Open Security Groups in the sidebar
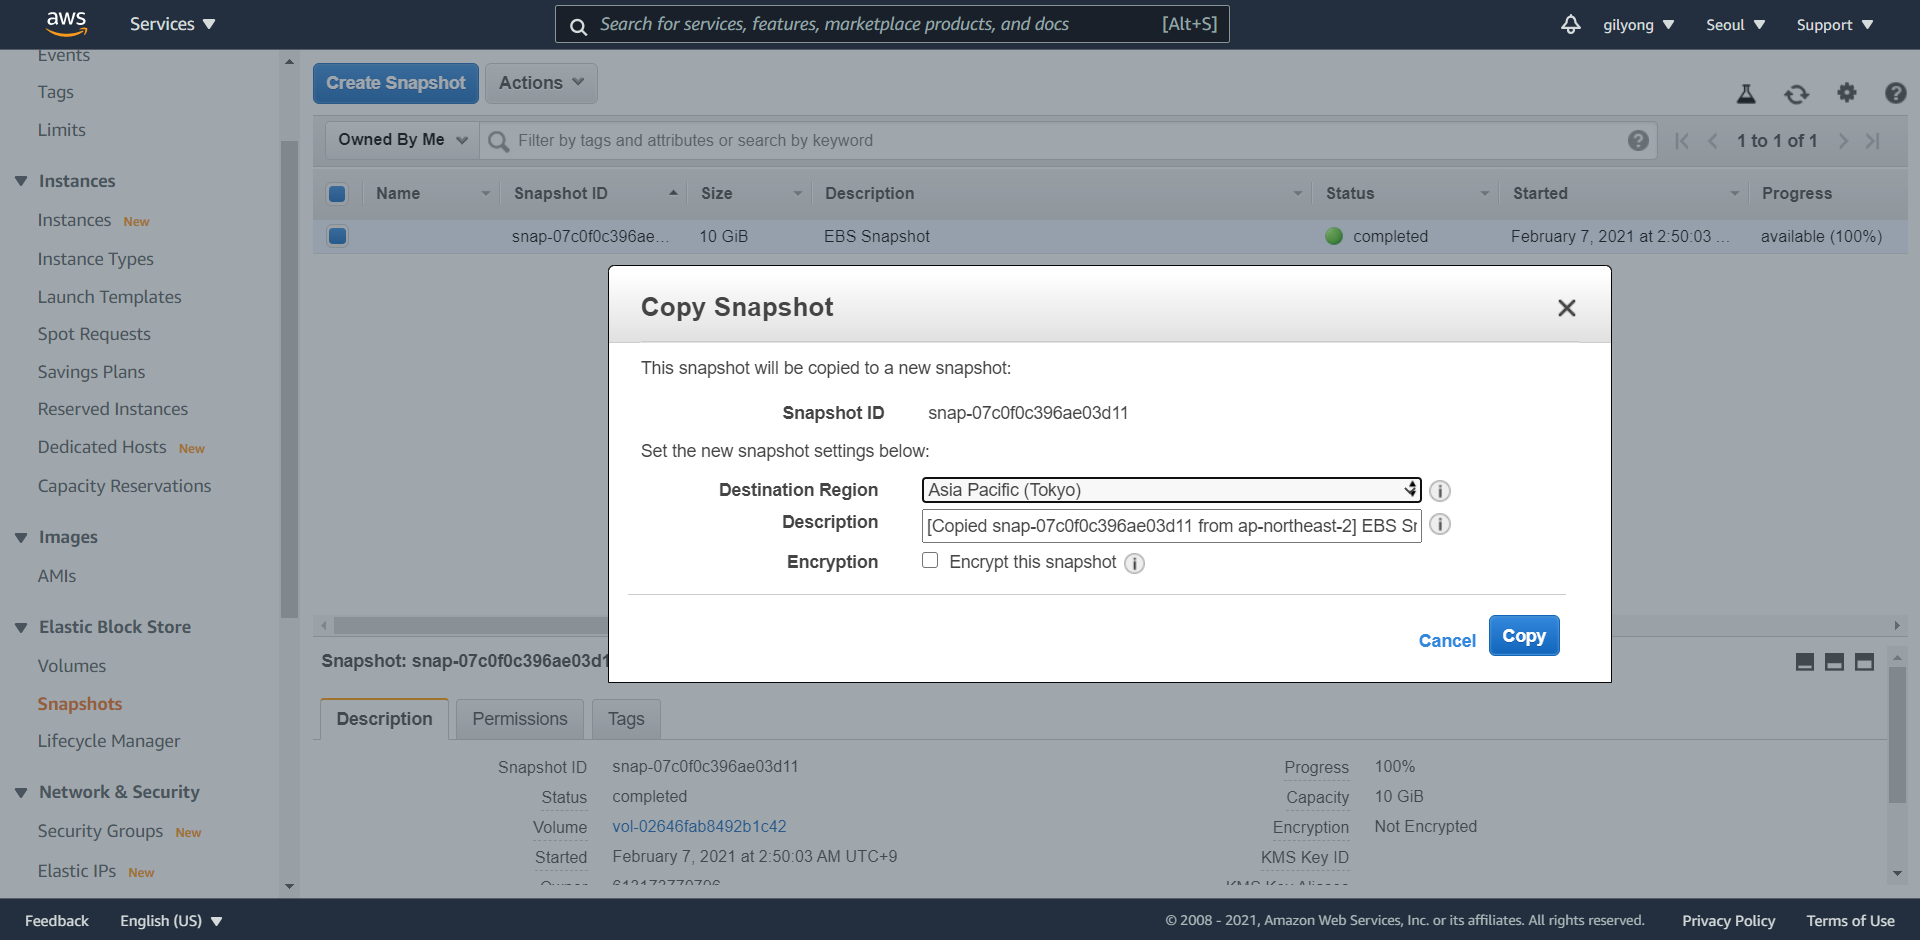 pyautogui.click(x=100, y=831)
